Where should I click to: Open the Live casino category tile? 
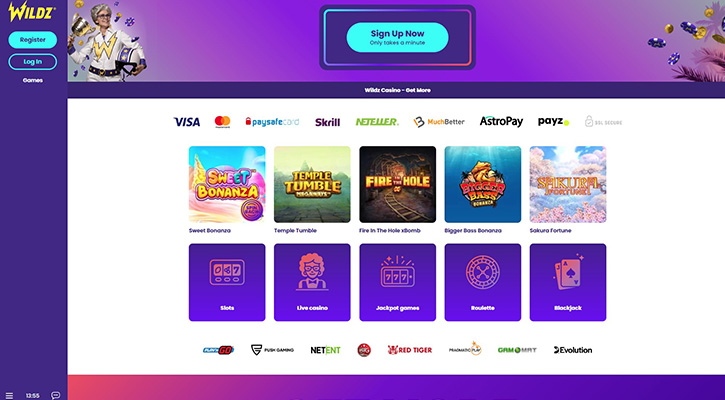312,282
